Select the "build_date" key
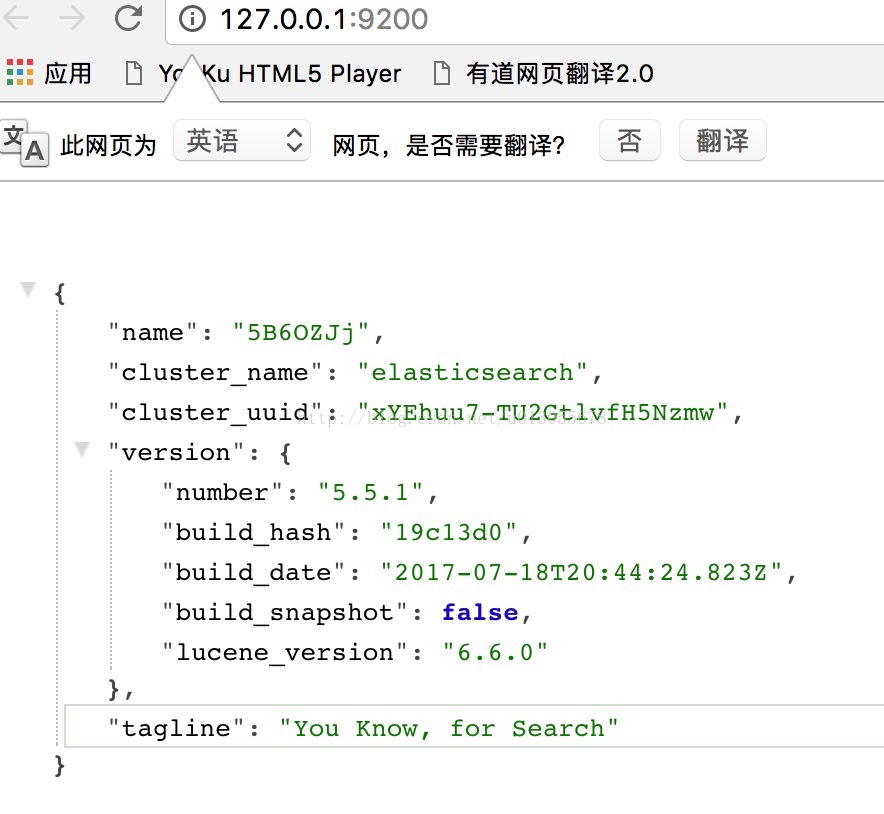This screenshot has height=814, width=884. pos(253,572)
